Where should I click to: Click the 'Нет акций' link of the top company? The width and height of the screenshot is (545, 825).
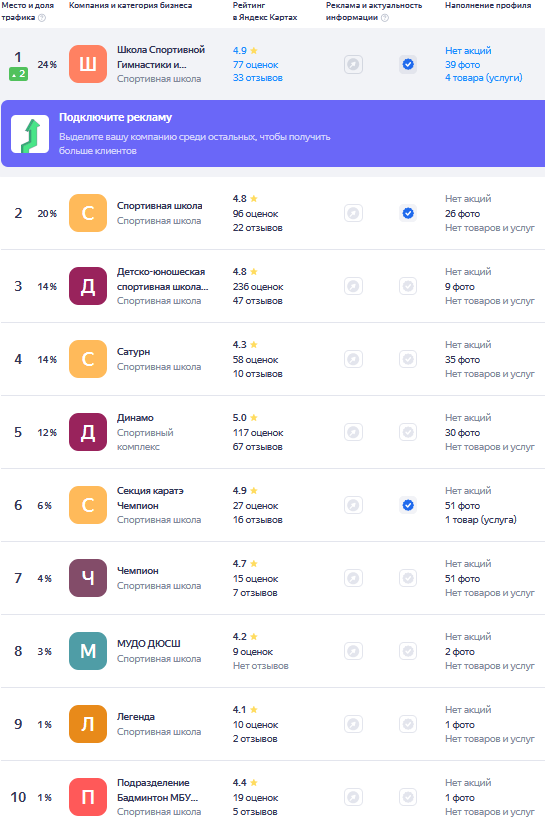coord(468,51)
